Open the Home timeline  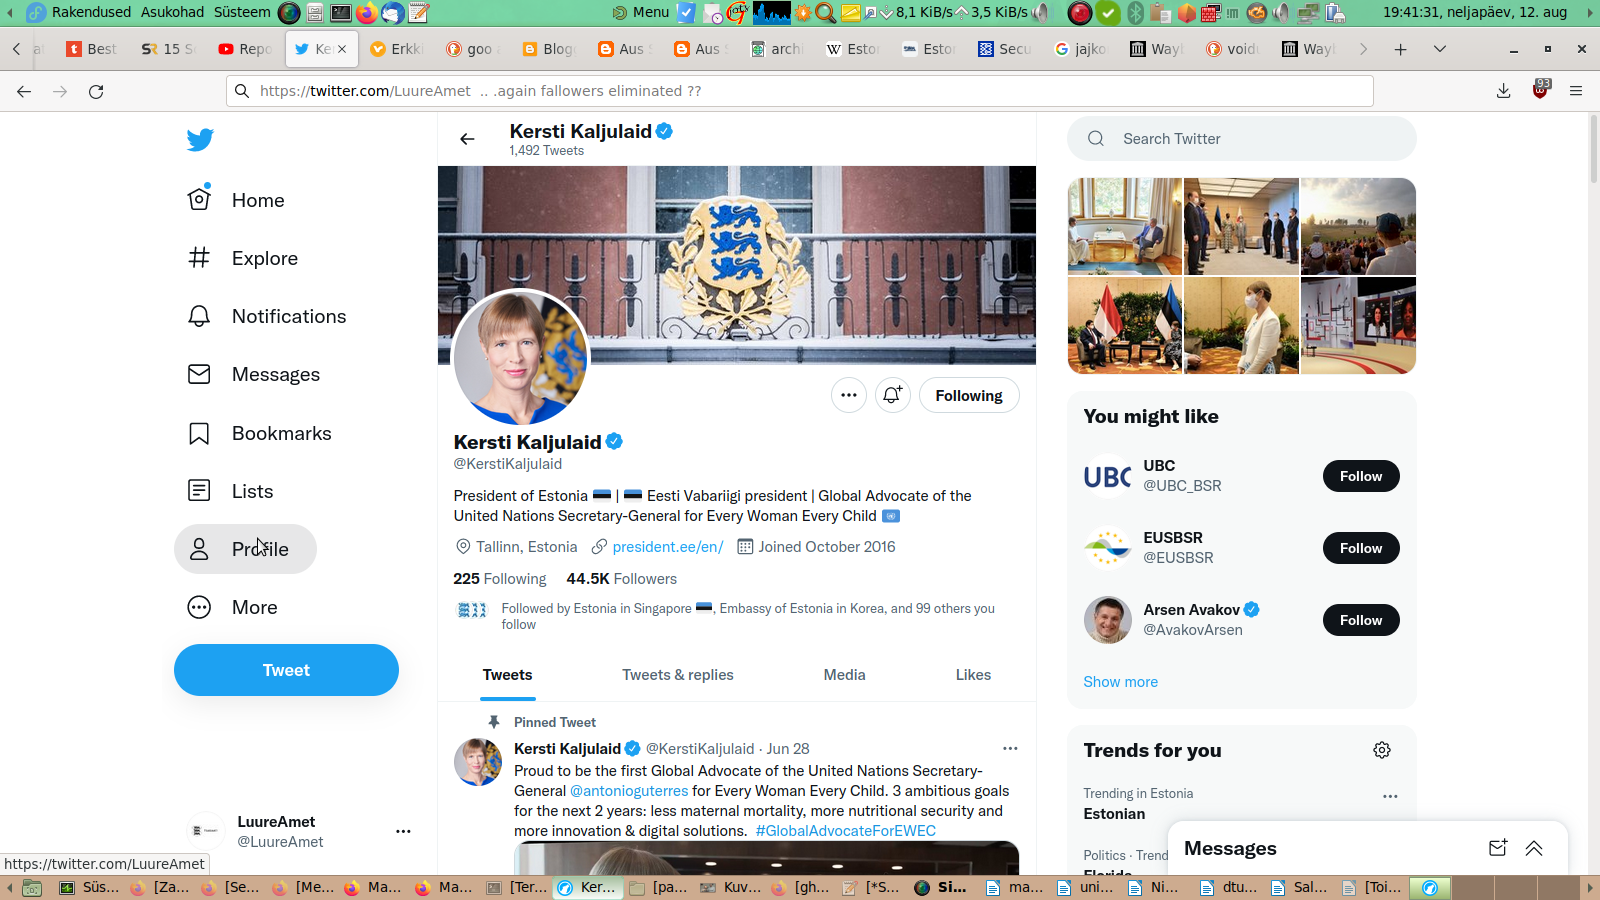[236, 200]
